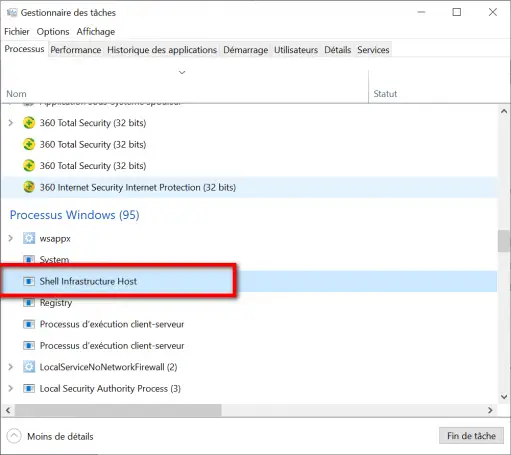Close the Gestionnaire des tâches window

pos(493,12)
